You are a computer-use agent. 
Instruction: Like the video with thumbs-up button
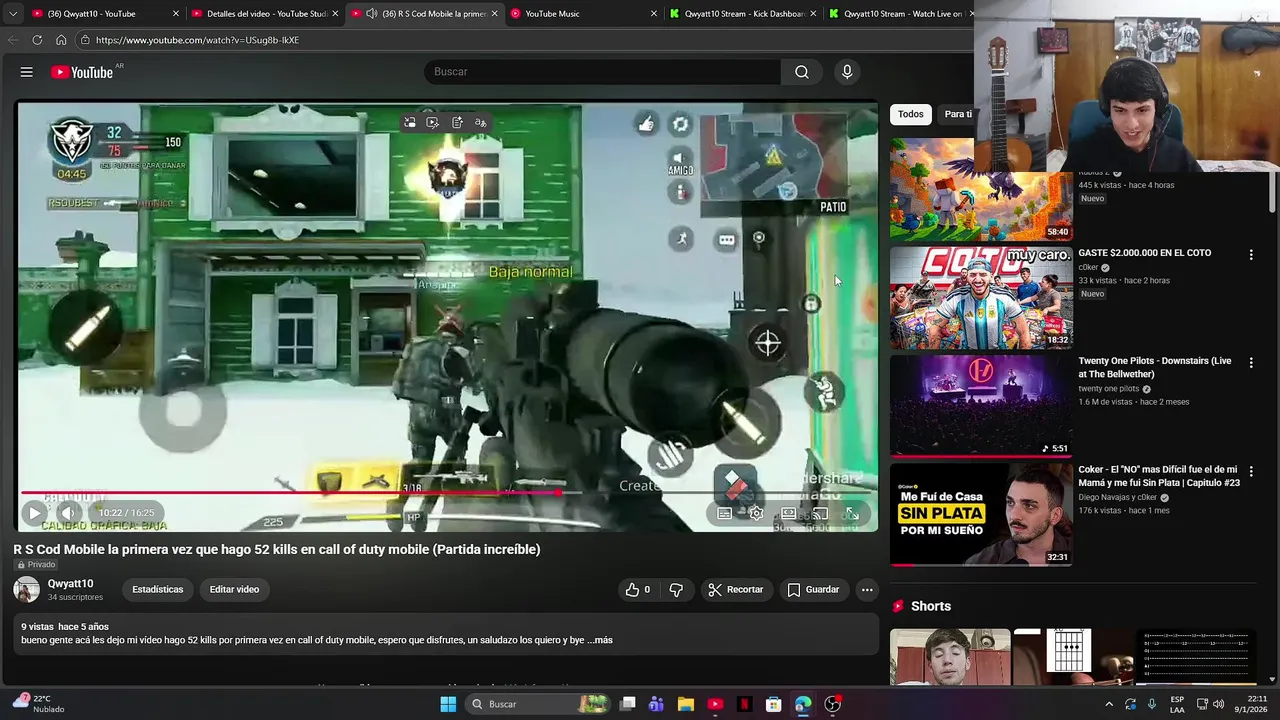637,590
